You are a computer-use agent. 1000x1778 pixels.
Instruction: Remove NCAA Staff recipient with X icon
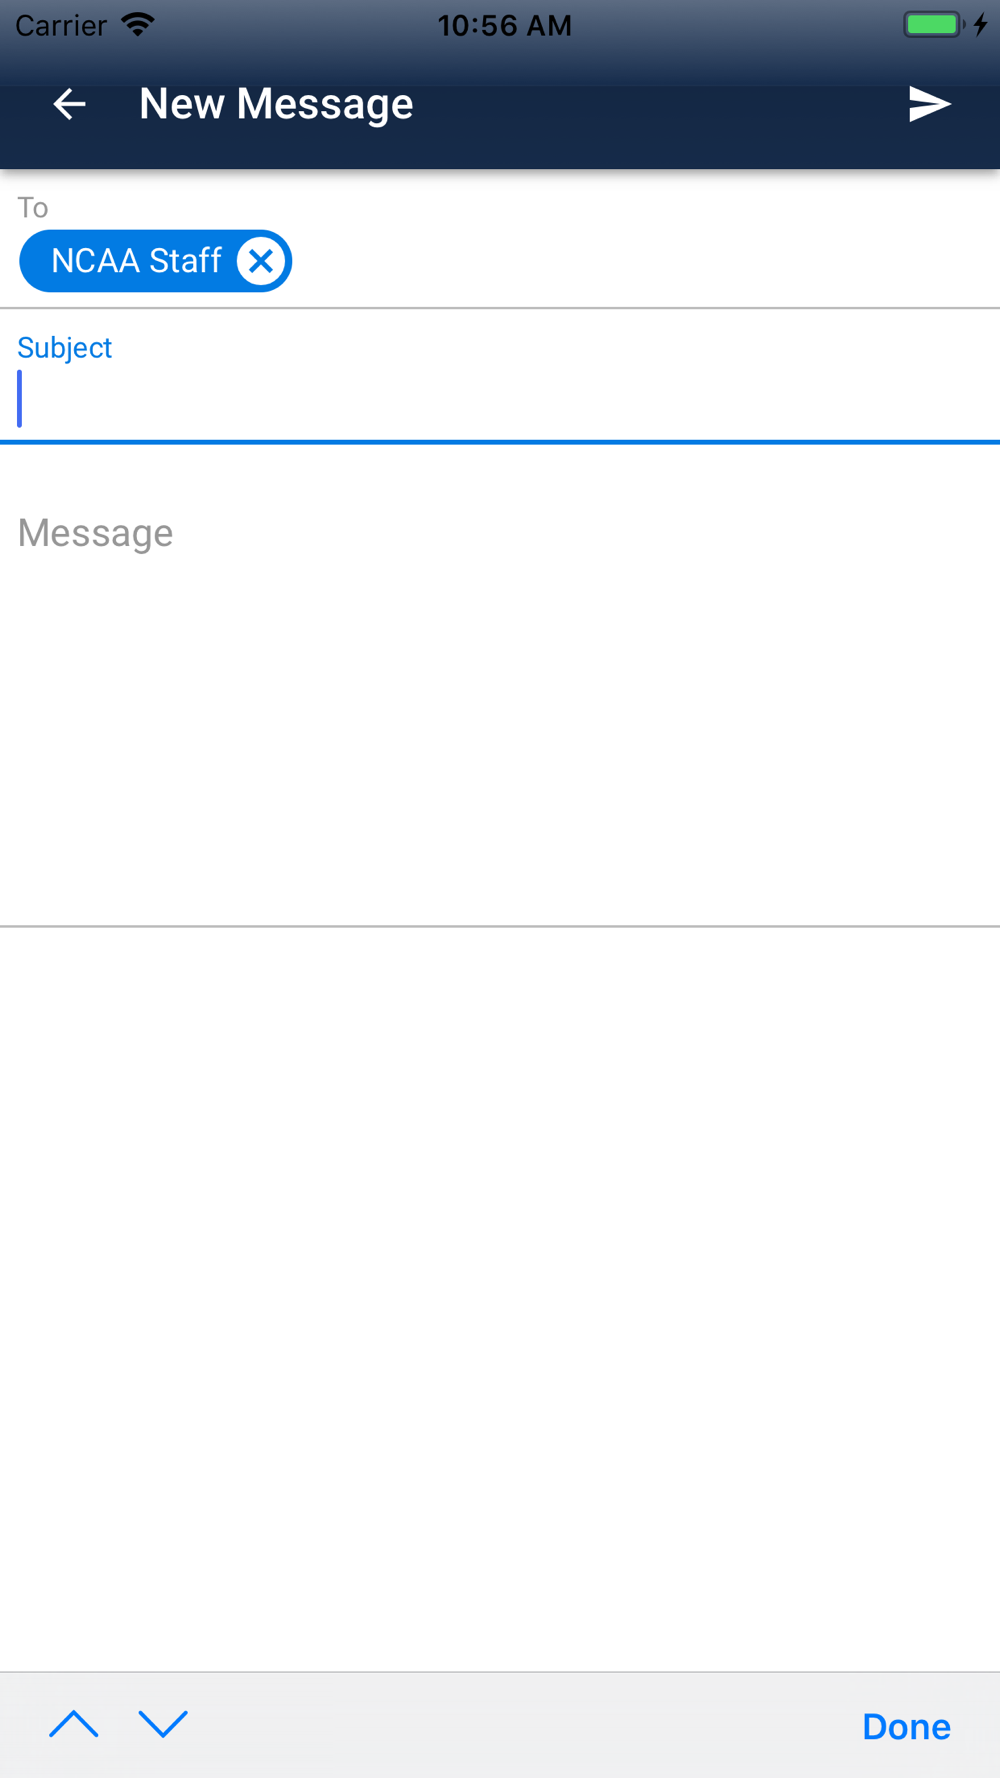tap(261, 261)
